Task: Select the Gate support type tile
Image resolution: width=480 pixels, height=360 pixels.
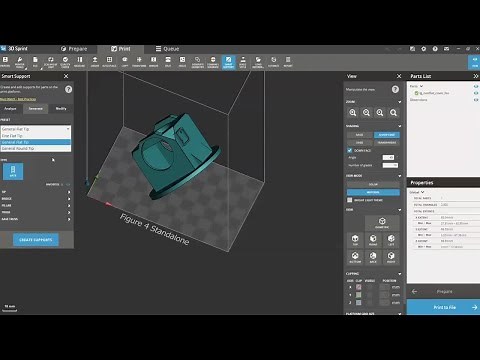Action: point(13,171)
